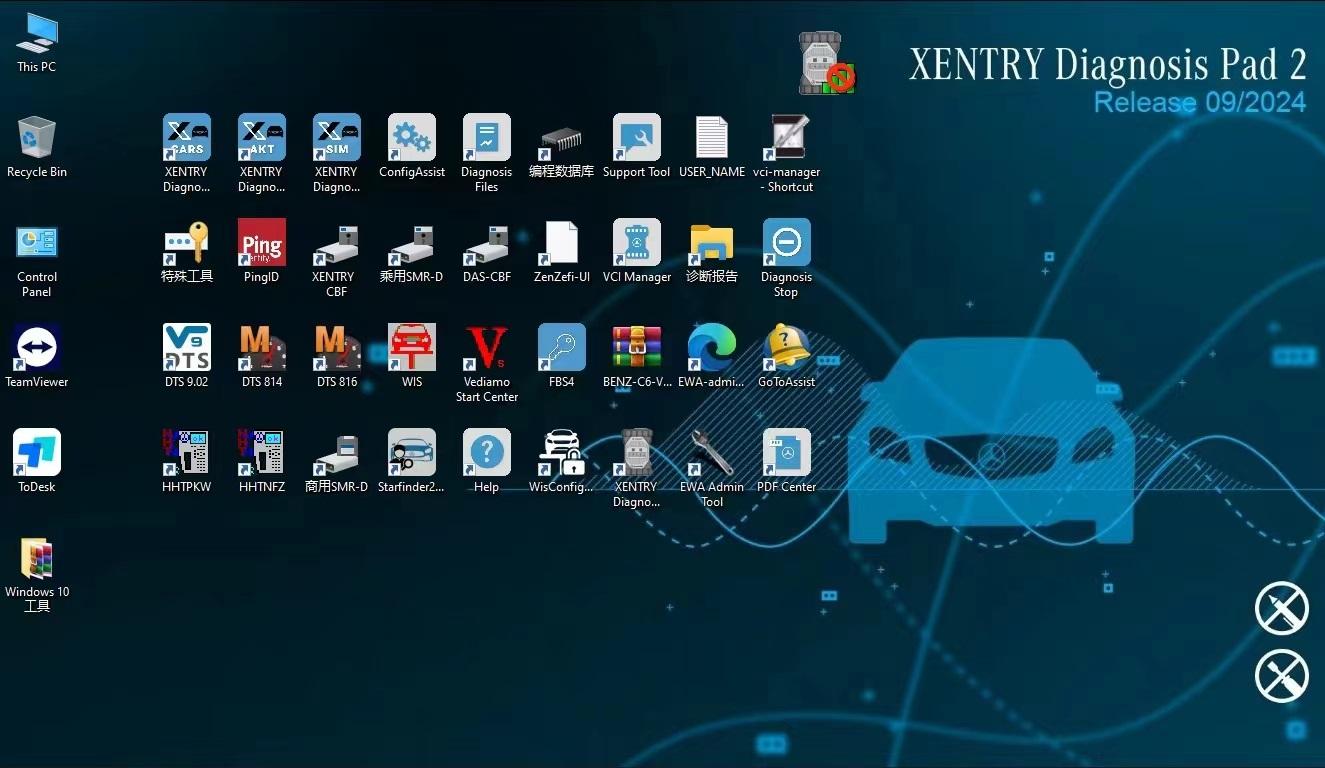Select the XENTRY Diagnosis AKT icon
This screenshot has width=1325, height=768.
click(261, 138)
